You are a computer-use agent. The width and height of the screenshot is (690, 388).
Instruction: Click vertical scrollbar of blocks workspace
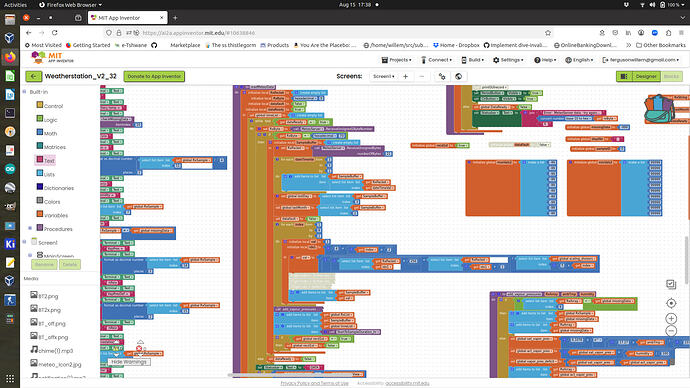686,260
